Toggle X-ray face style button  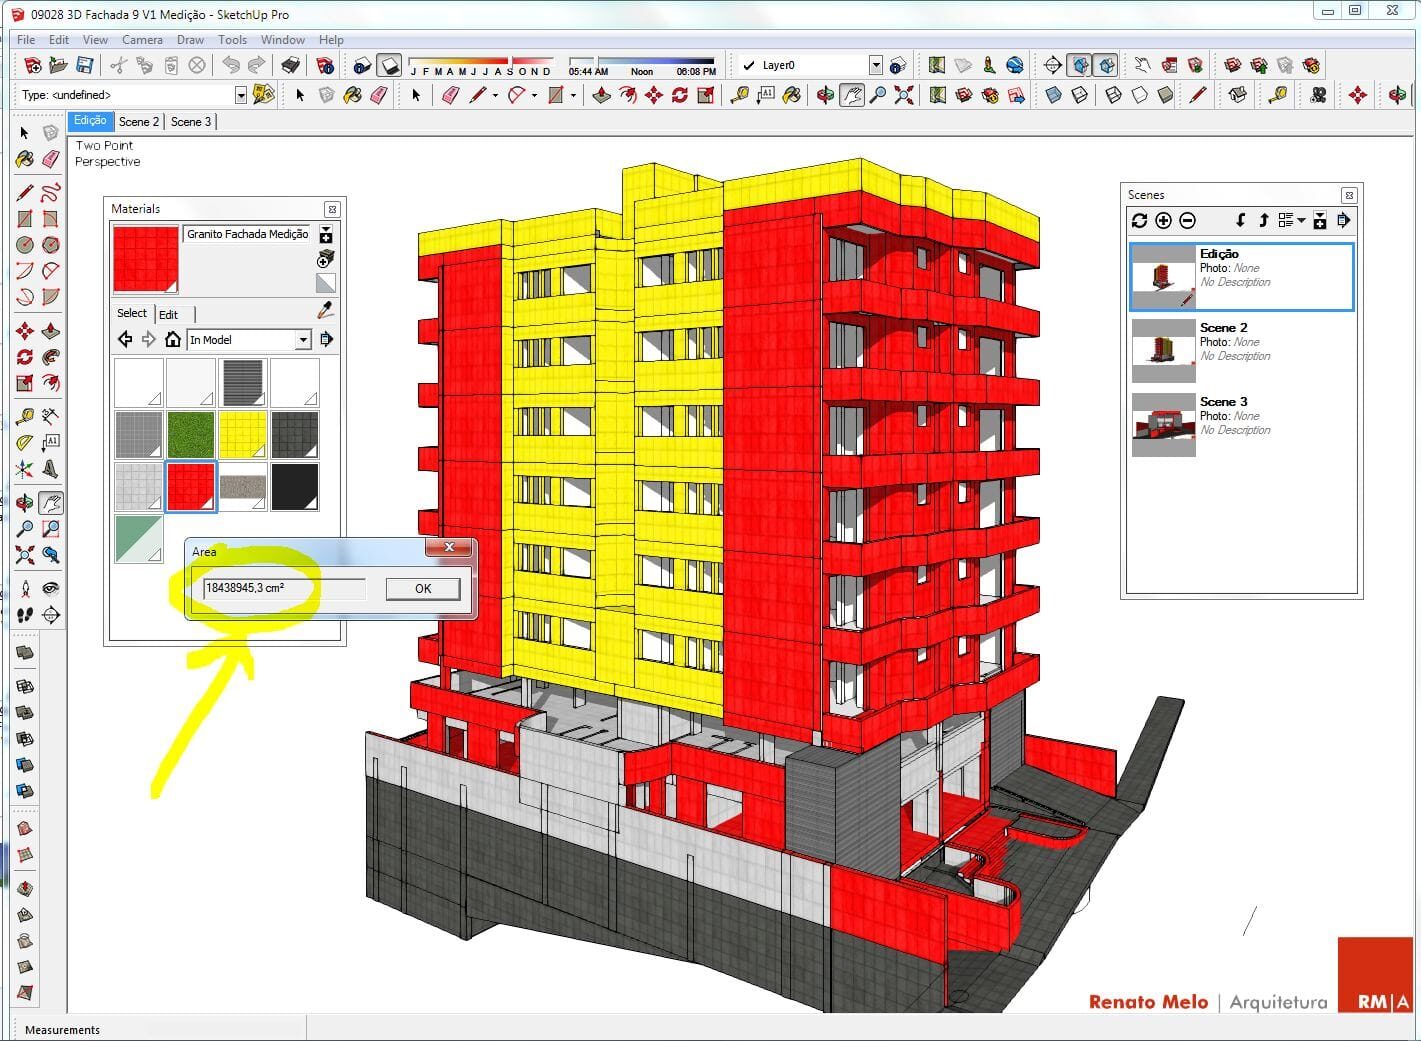pos(1053,95)
